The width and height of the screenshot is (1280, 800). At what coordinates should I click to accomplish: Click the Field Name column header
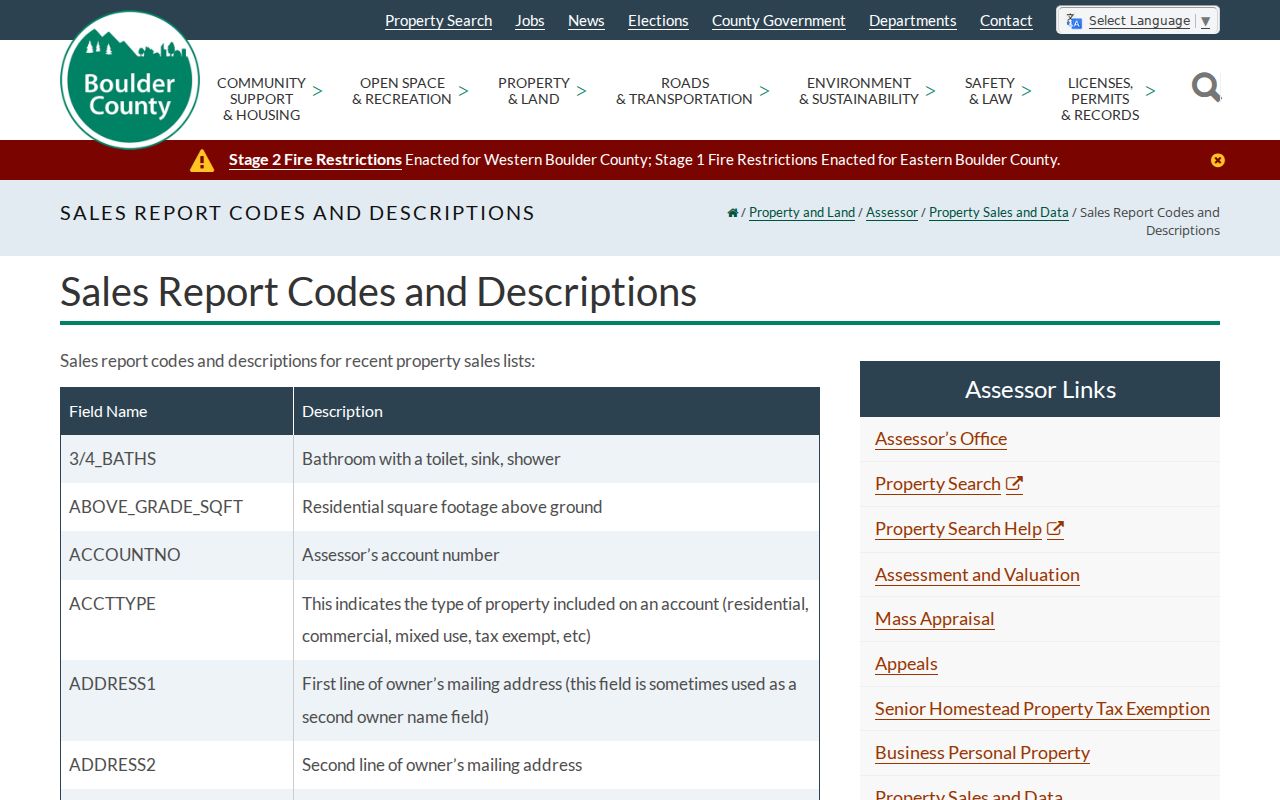[x=177, y=411]
